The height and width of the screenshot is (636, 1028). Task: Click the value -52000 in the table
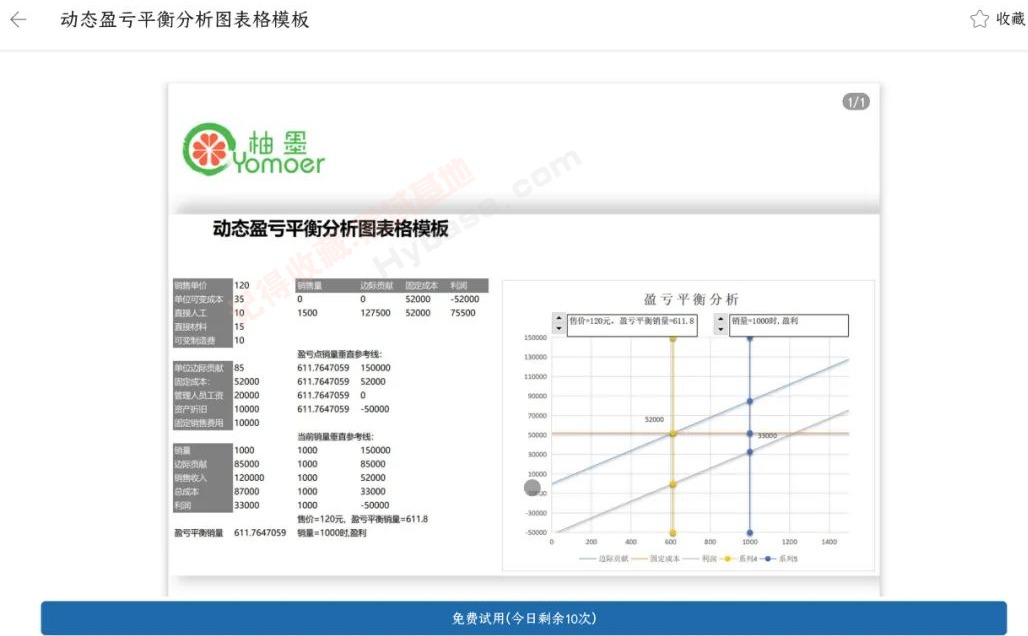[464, 299]
